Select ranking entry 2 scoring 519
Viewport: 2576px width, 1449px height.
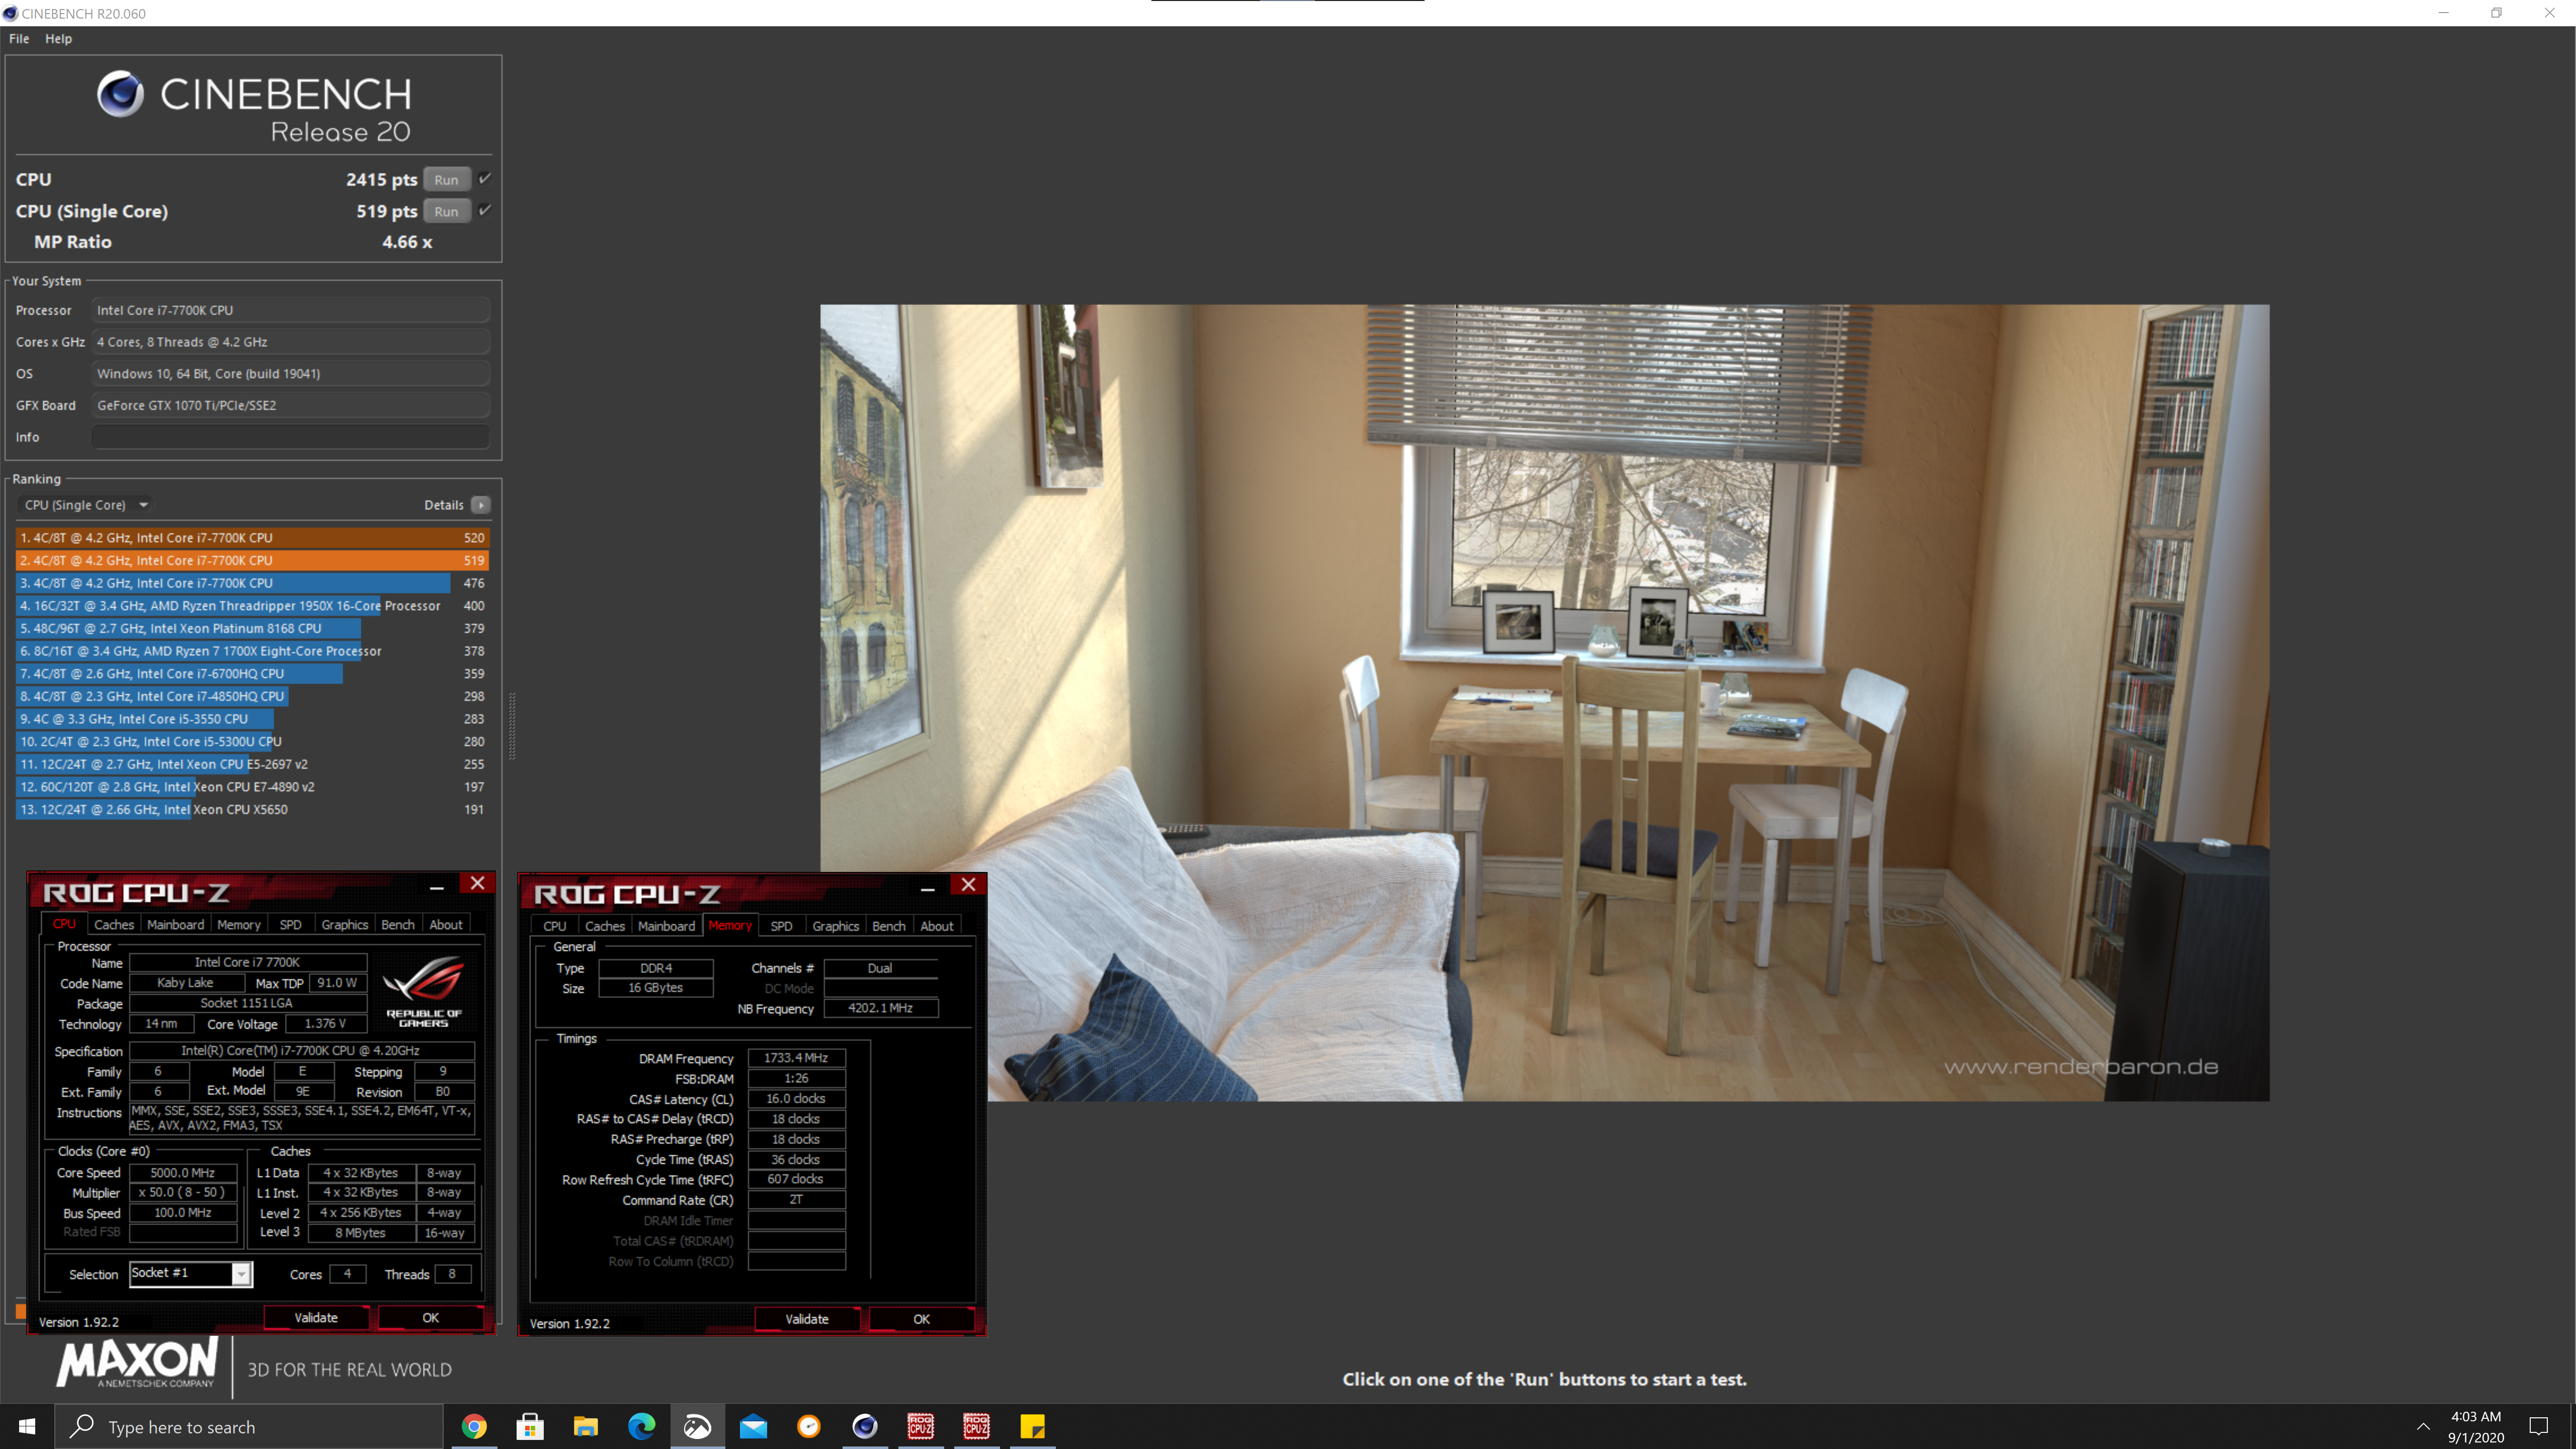pos(252,560)
